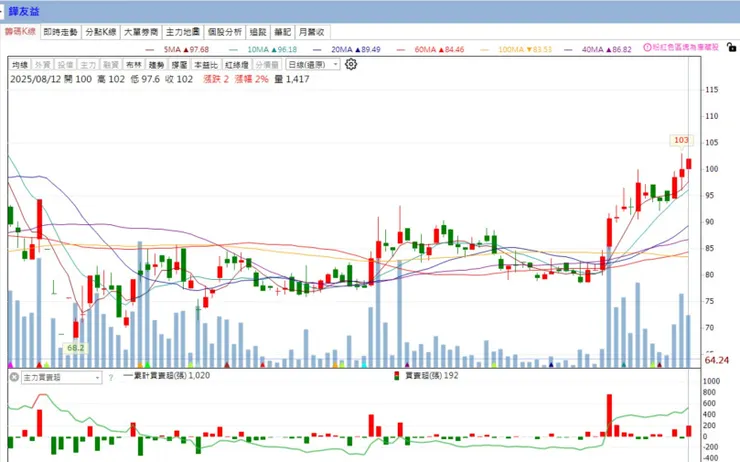The image size is (740, 462).
Task: Open the 分點K線 tab
Action: 101,32
